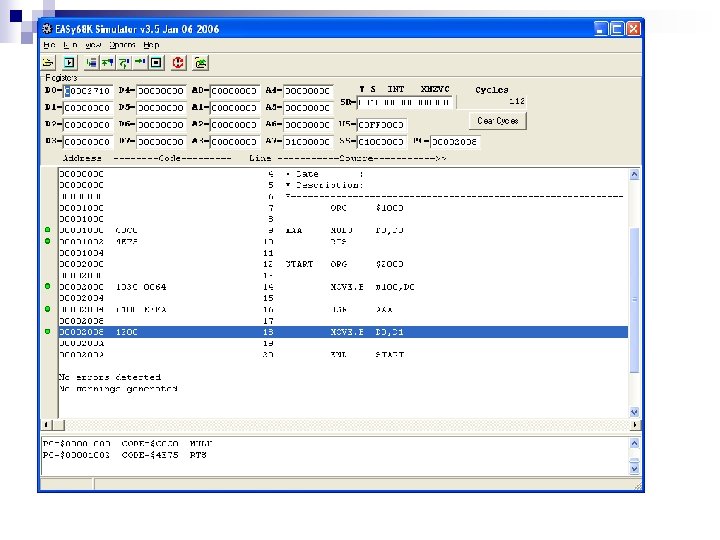This screenshot has width=720, height=540.
Task: Click the Clear Cycles button
Action: 497,121
